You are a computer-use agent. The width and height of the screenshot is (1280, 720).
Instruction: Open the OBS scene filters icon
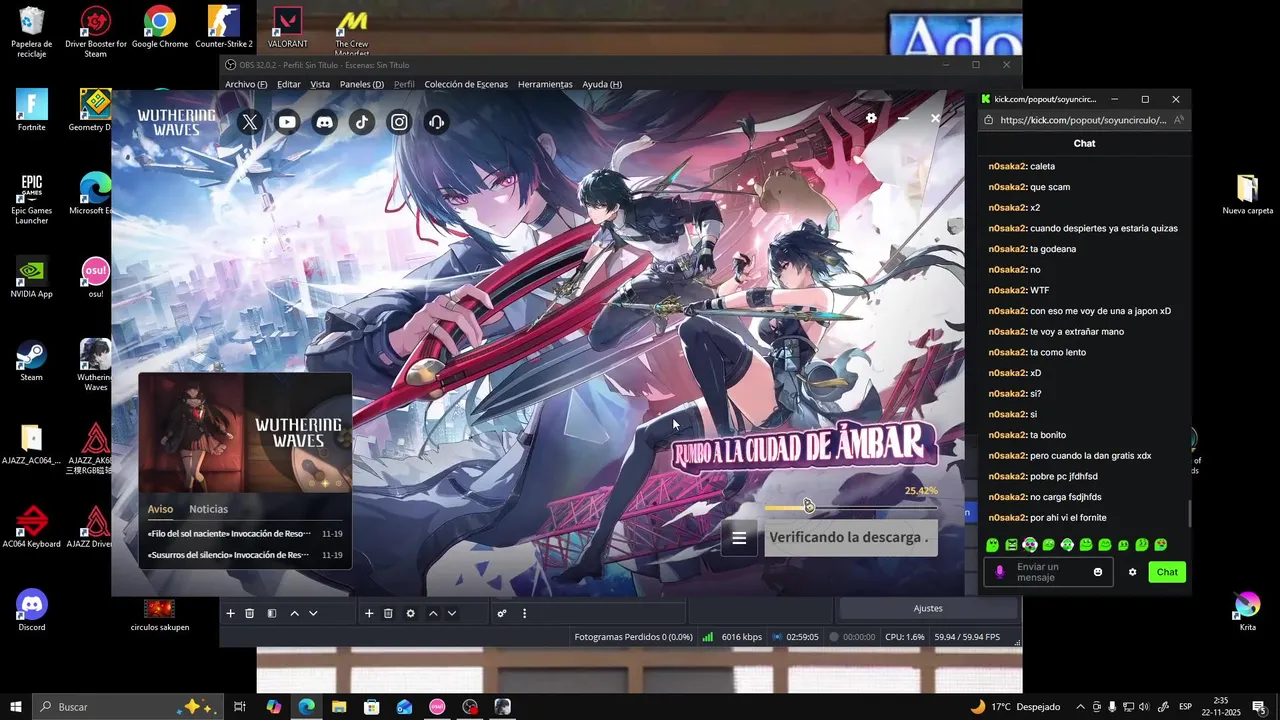[271, 613]
